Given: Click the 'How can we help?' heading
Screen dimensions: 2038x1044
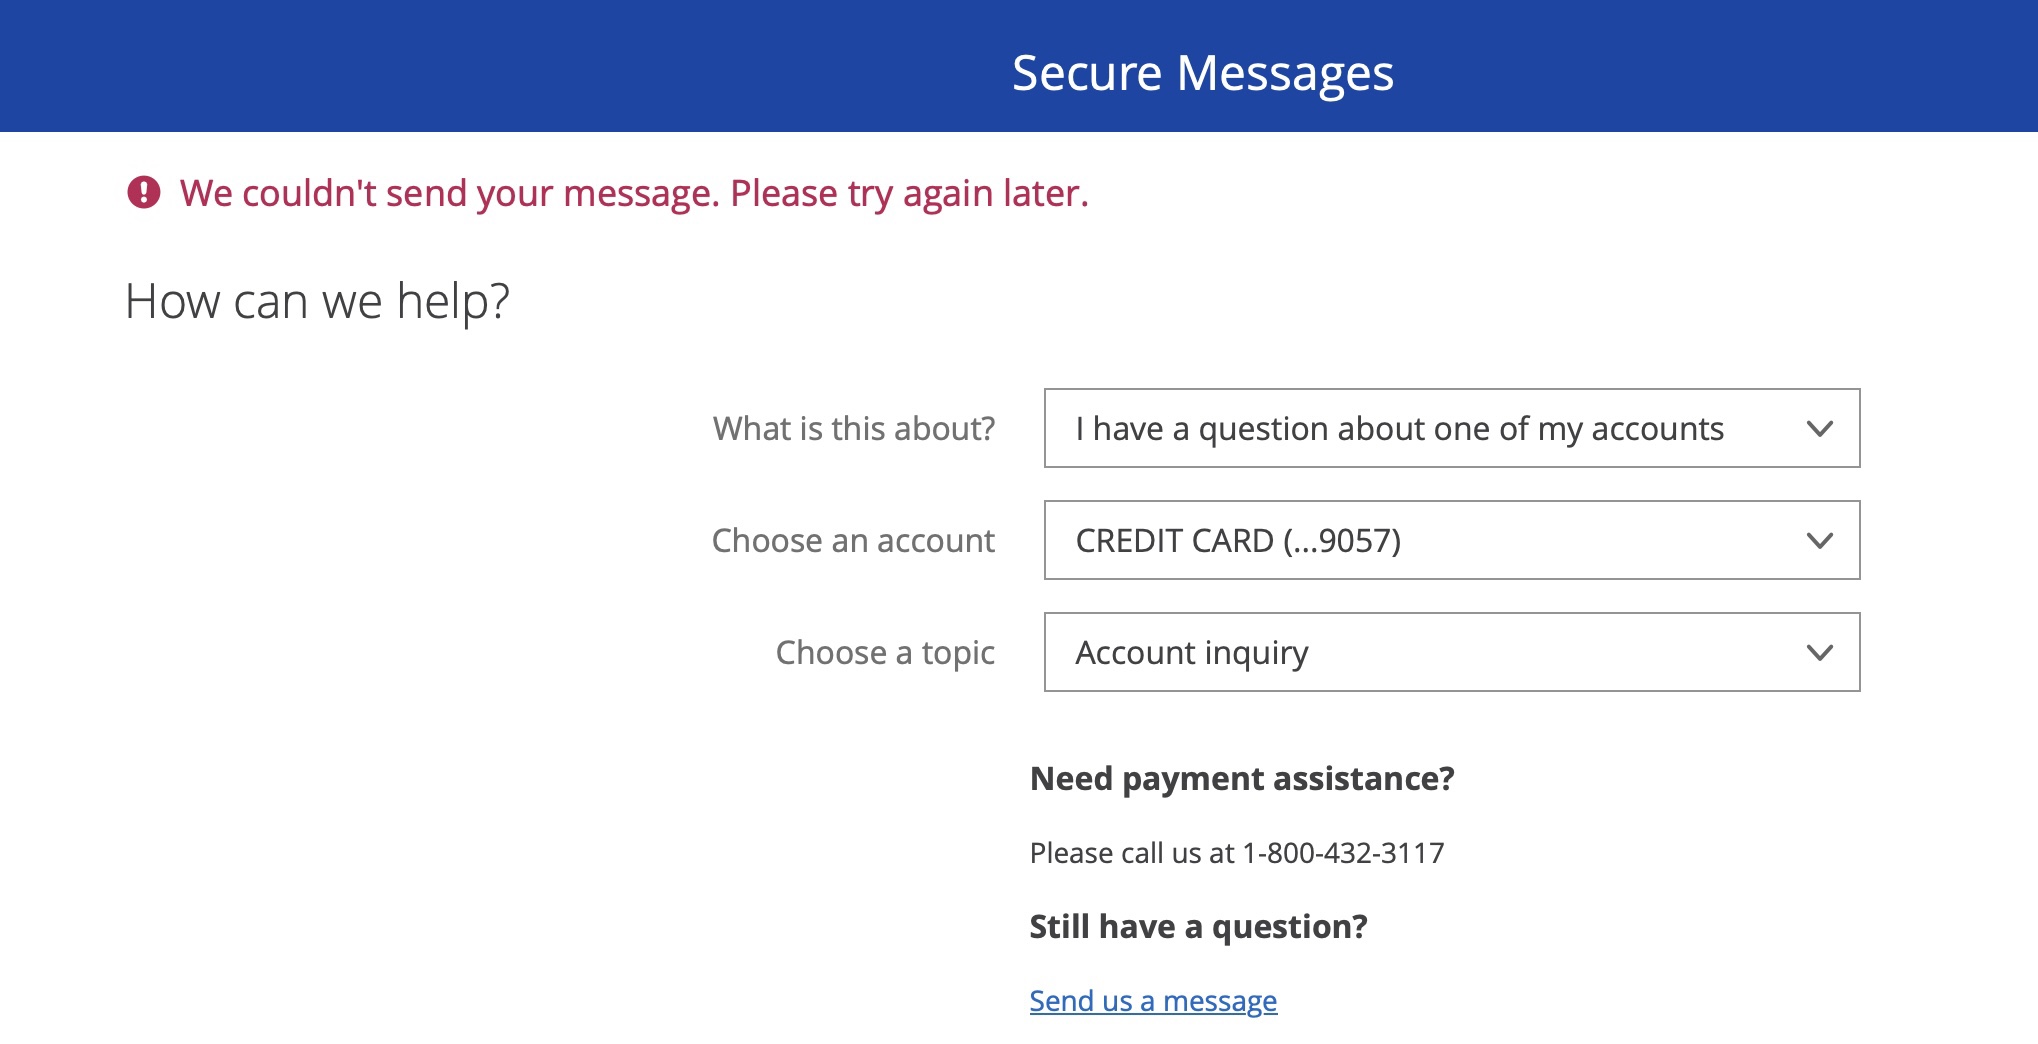Looking at the screenshot, I should click(x=317, y=301).
